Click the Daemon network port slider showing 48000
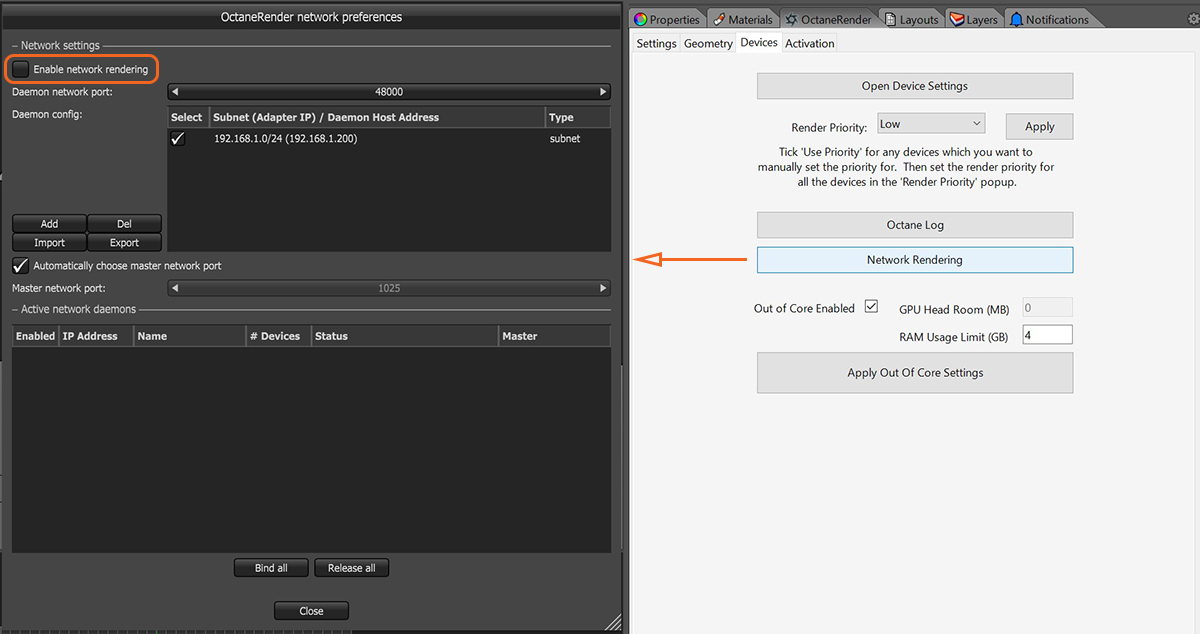 click(389, 92)
